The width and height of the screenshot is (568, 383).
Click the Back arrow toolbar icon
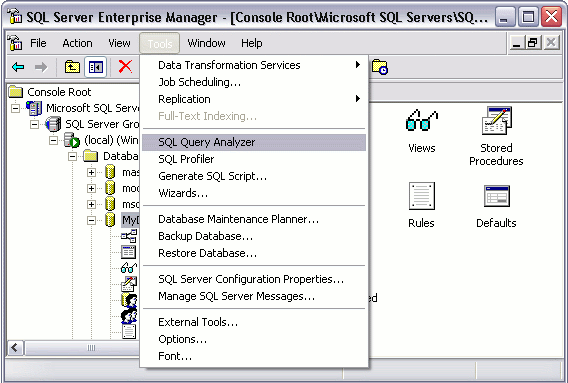click(x=18, y=67)
